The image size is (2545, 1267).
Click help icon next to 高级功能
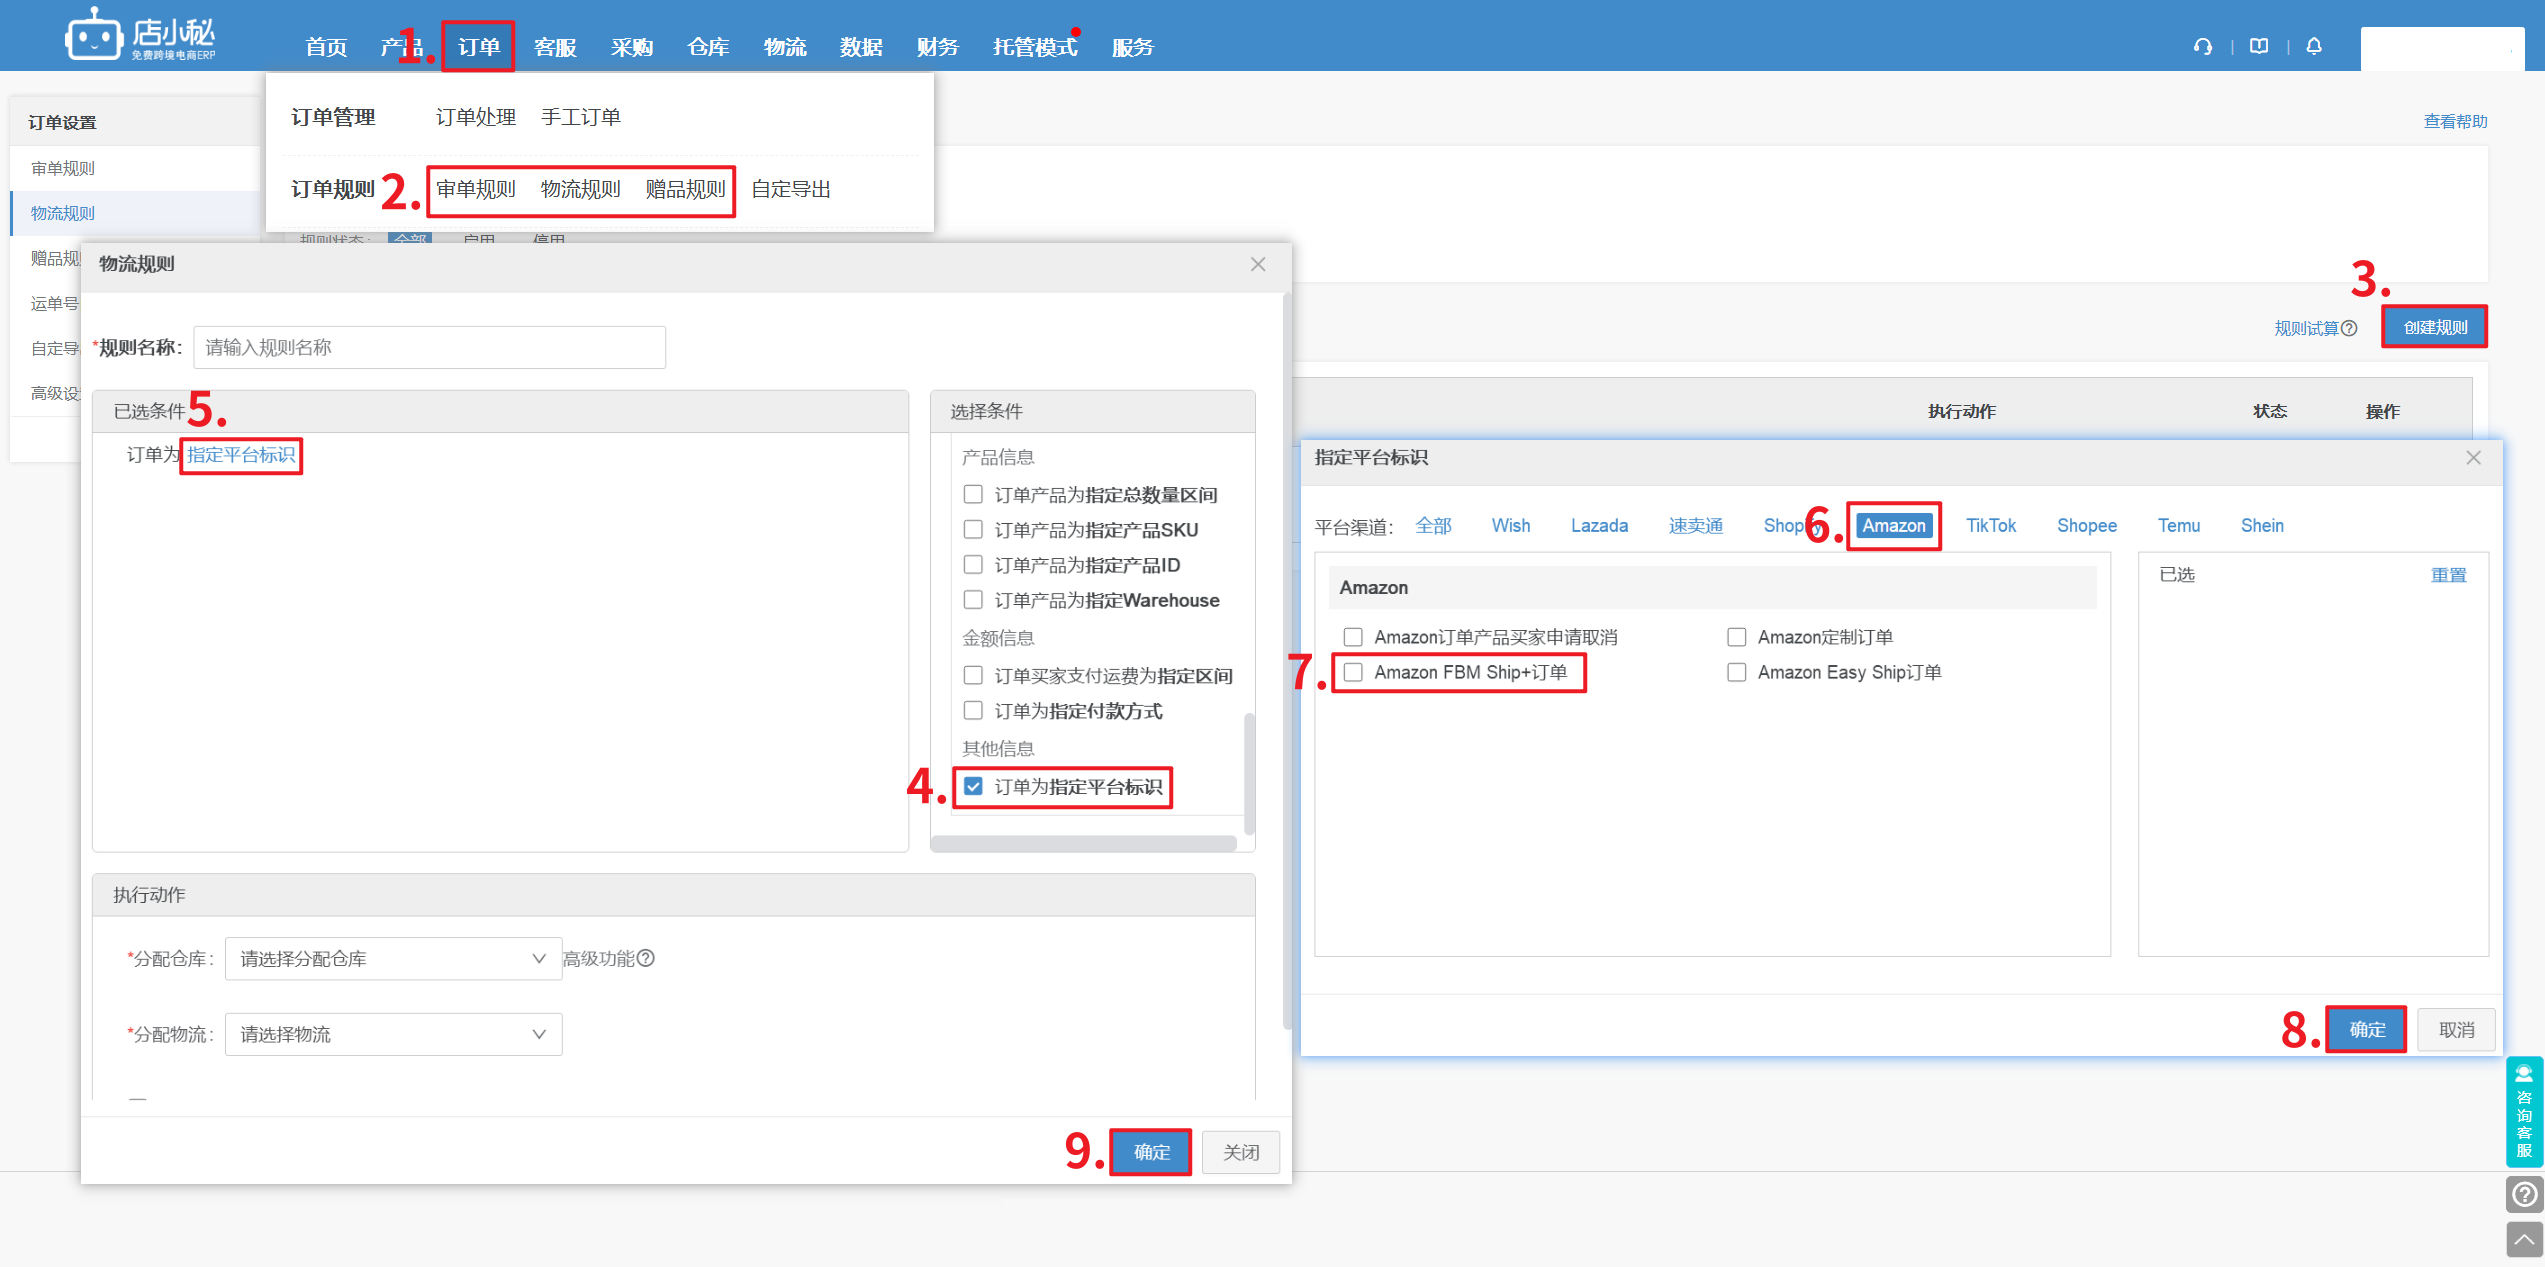click(646, 958)
